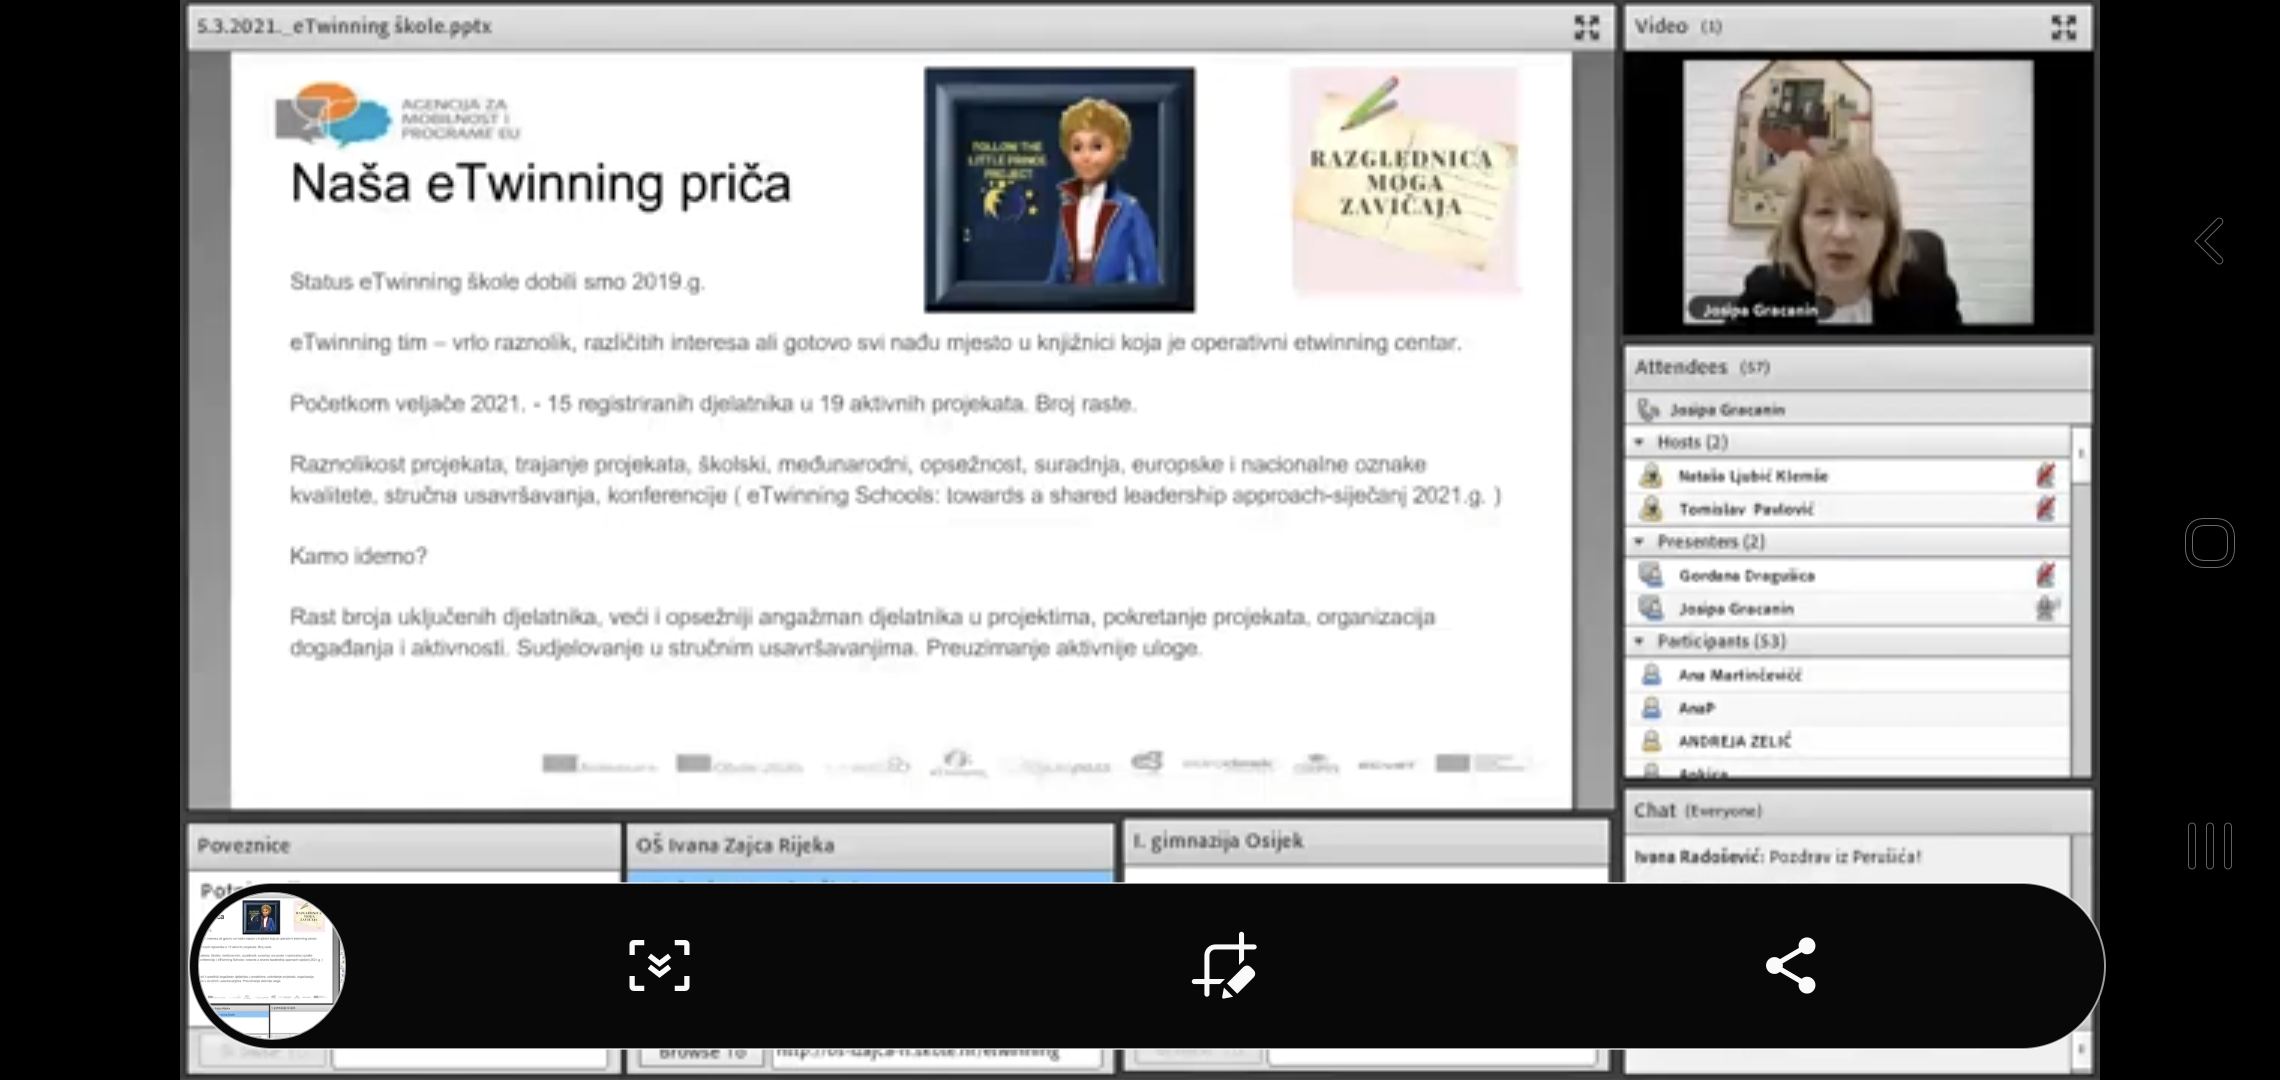
Task: Collapse the Hosts (2) group
Action: 1639,442
